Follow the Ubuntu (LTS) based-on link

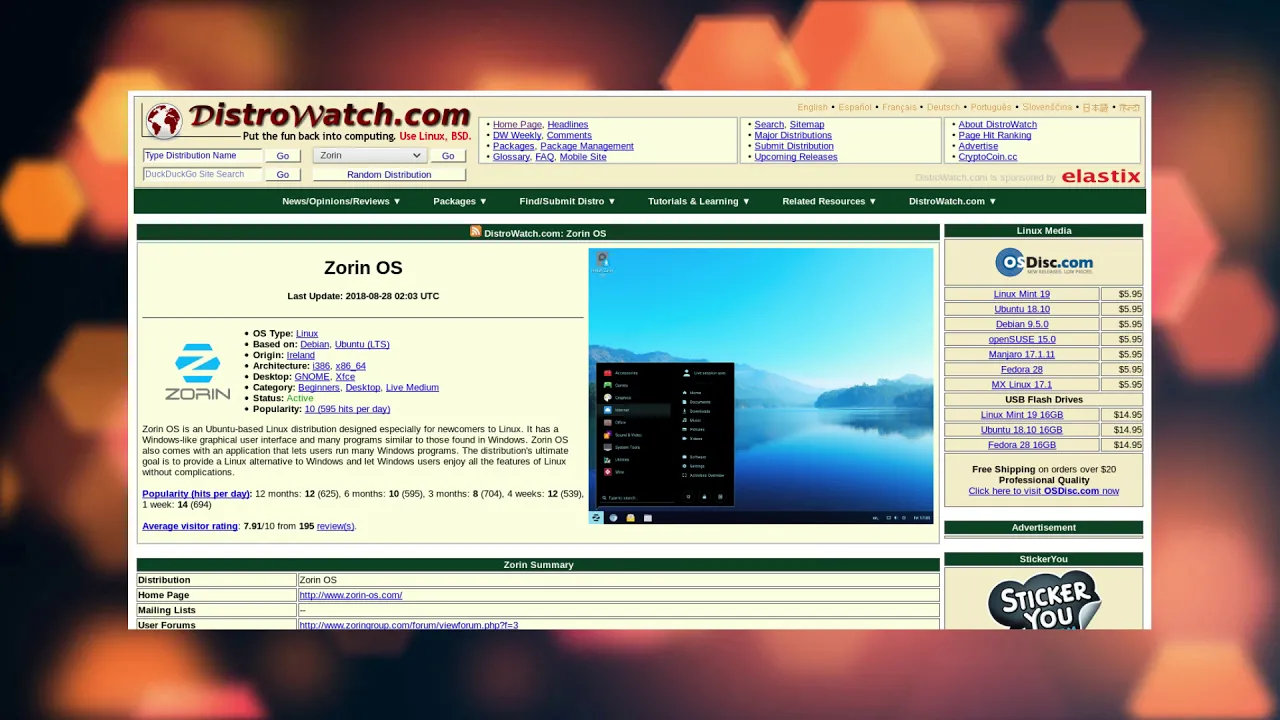click(362, 344)
